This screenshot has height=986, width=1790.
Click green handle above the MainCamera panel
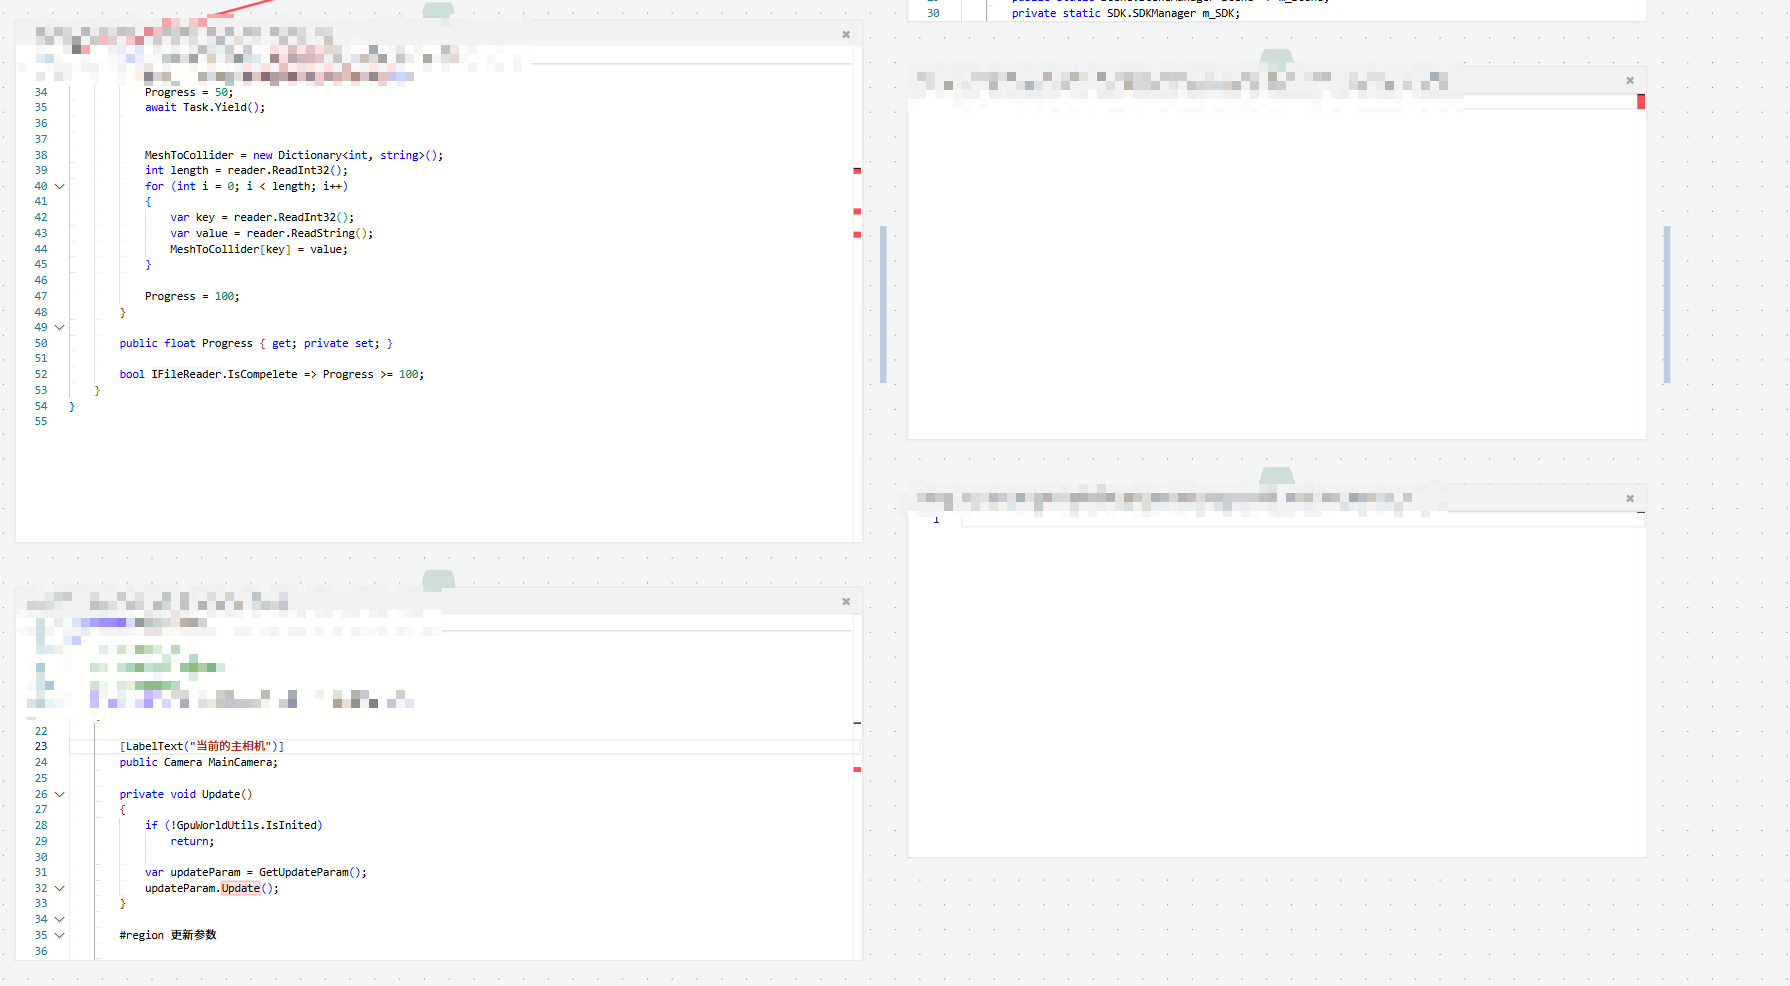(x=438, y=579)
